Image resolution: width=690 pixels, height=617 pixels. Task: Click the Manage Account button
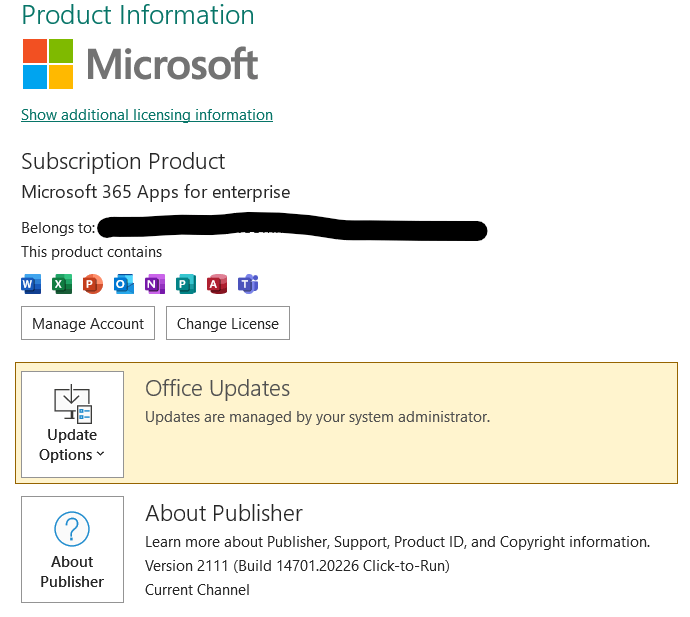click(x=88, y=323)
